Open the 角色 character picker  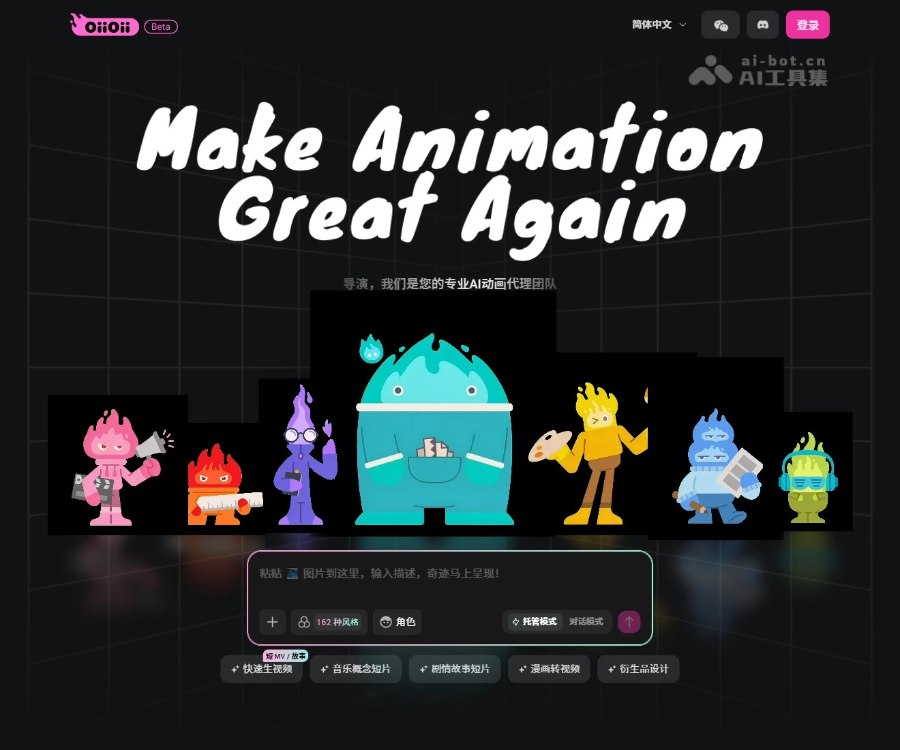tap(397, 622)
